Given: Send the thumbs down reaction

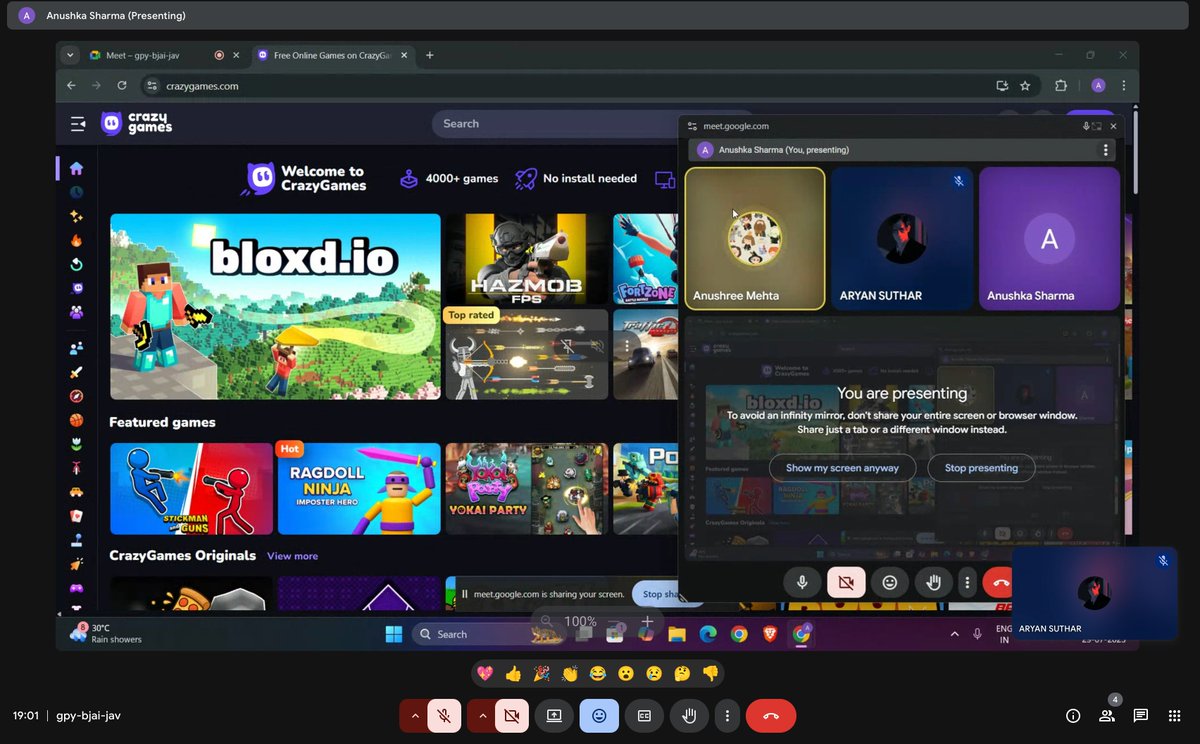Looking at the screenshot, I should point(710,674).
